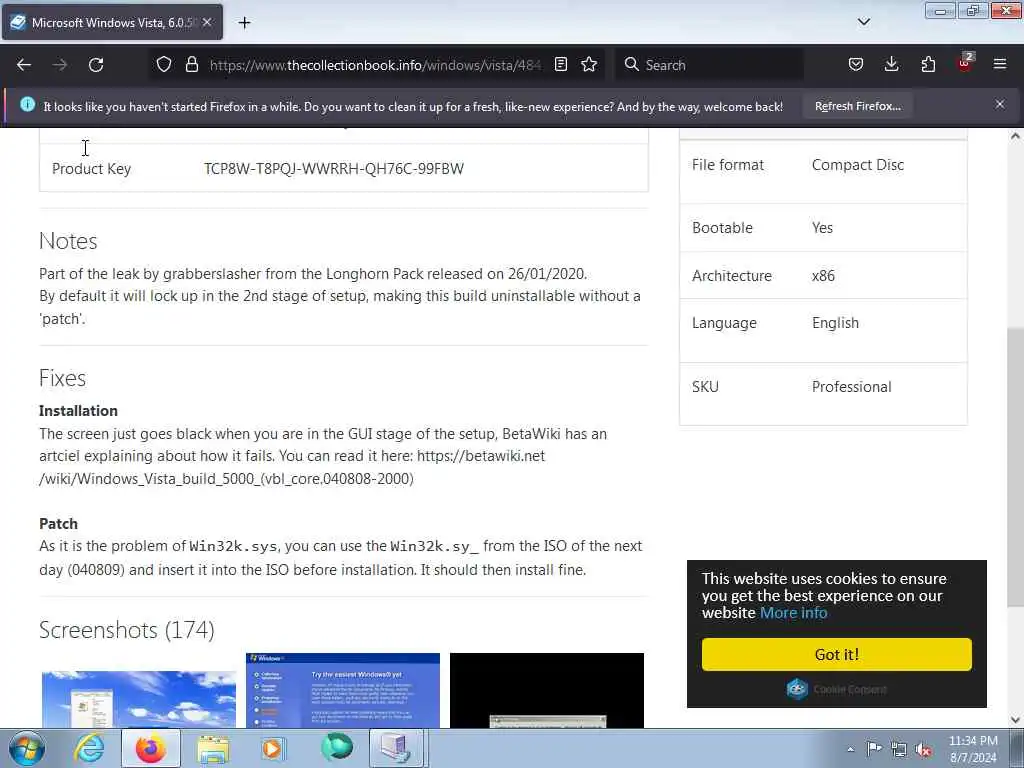Go back with the browser back arrow
The width and height of the screenshot is (1024, 768).
(x=24, y=65)
